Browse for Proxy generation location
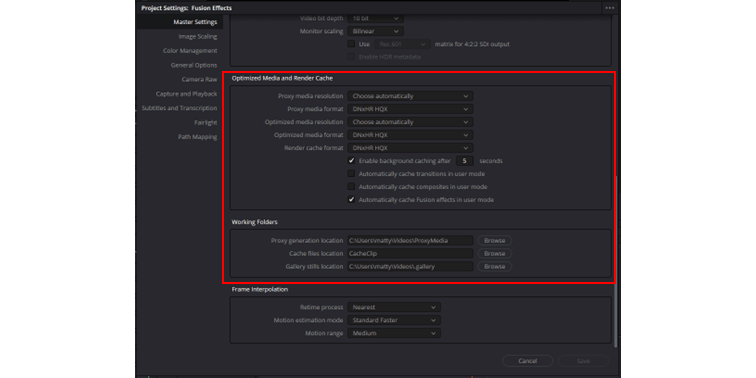 coord(495,241)
